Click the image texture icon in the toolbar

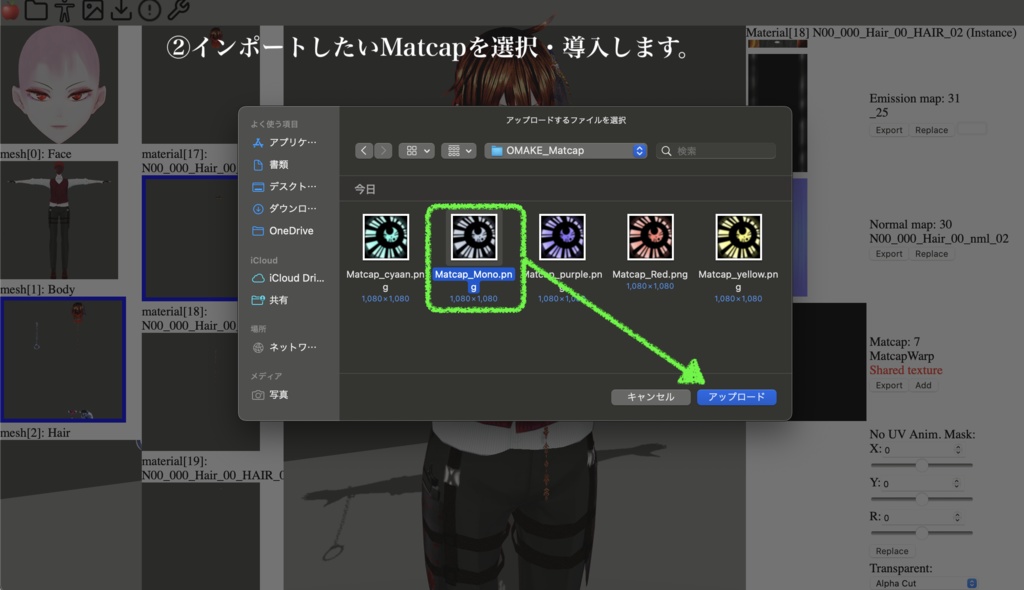pos(94,12)
